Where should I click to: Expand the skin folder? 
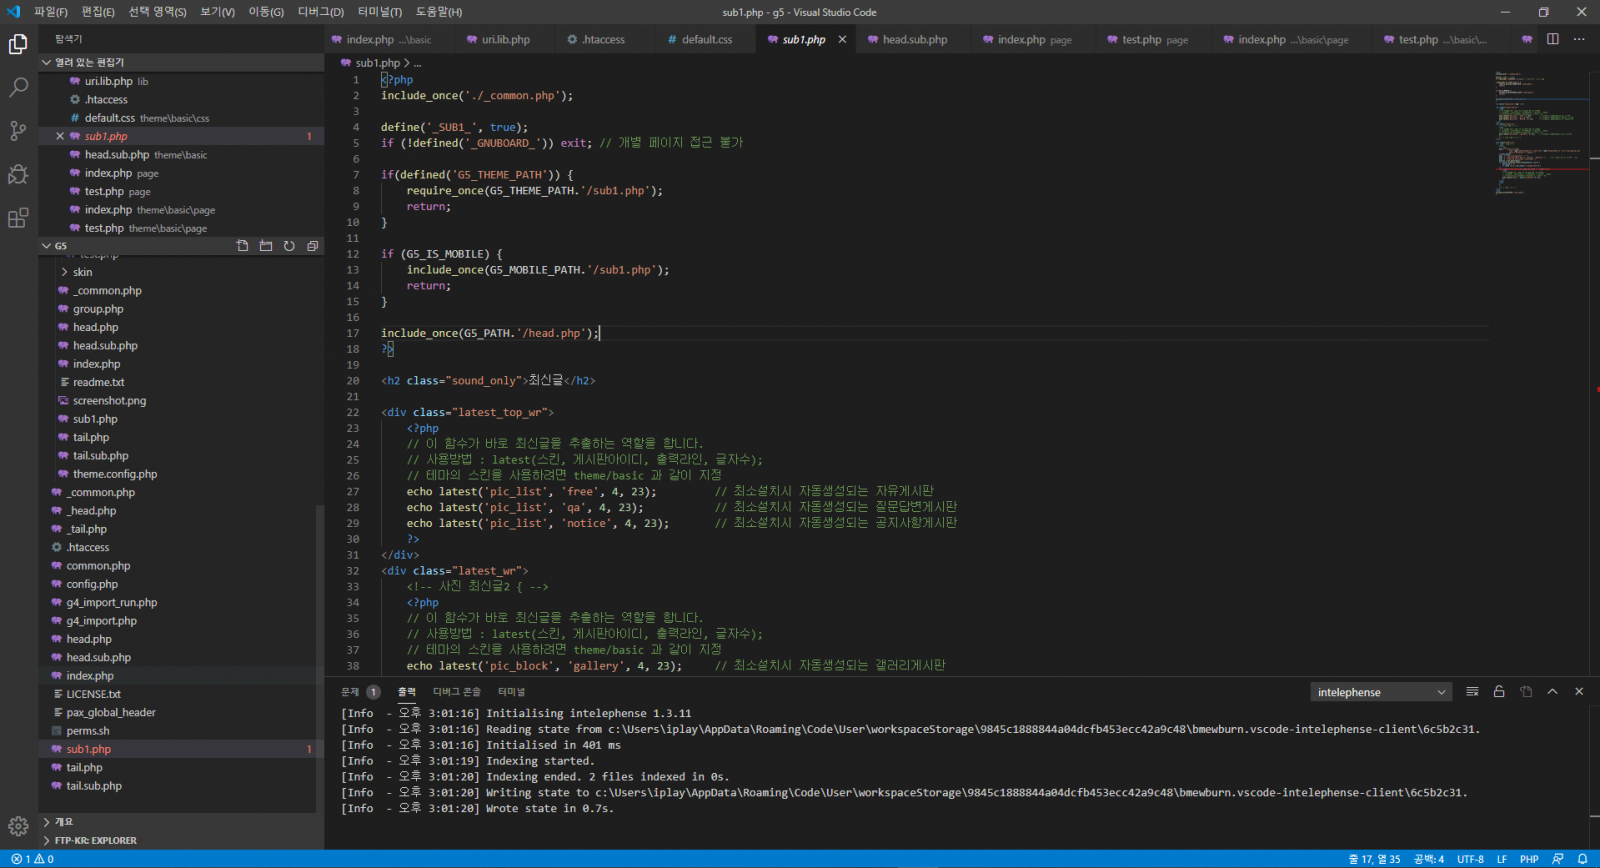coord(82,272)
